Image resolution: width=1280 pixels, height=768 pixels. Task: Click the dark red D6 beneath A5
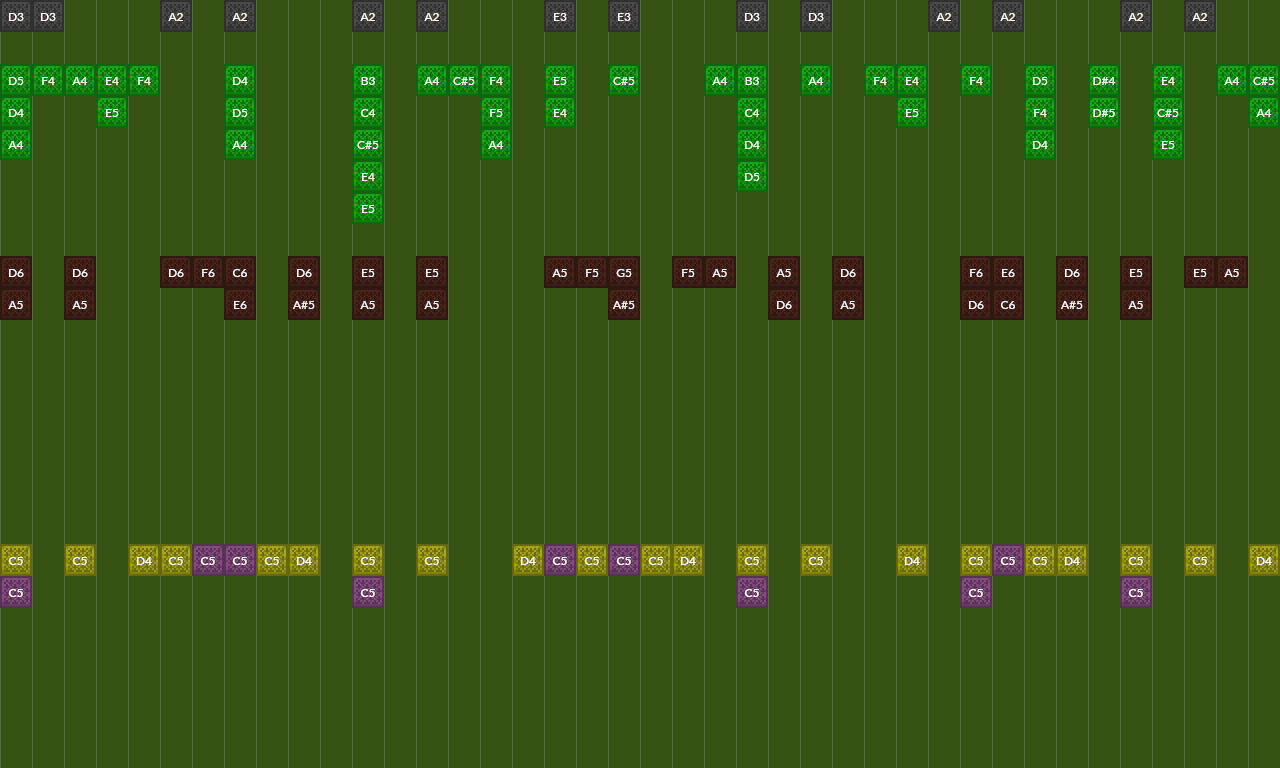(784, 304)
